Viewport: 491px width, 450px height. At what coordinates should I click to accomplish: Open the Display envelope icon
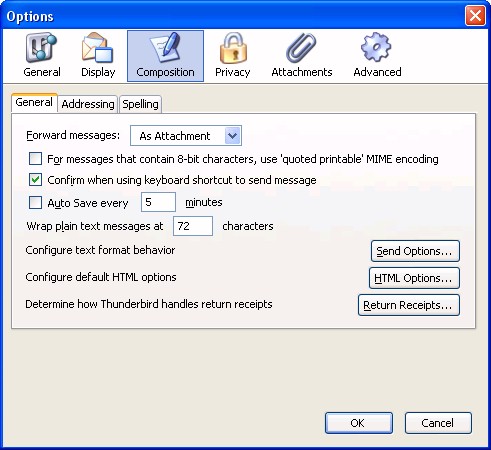pos(97,47)
